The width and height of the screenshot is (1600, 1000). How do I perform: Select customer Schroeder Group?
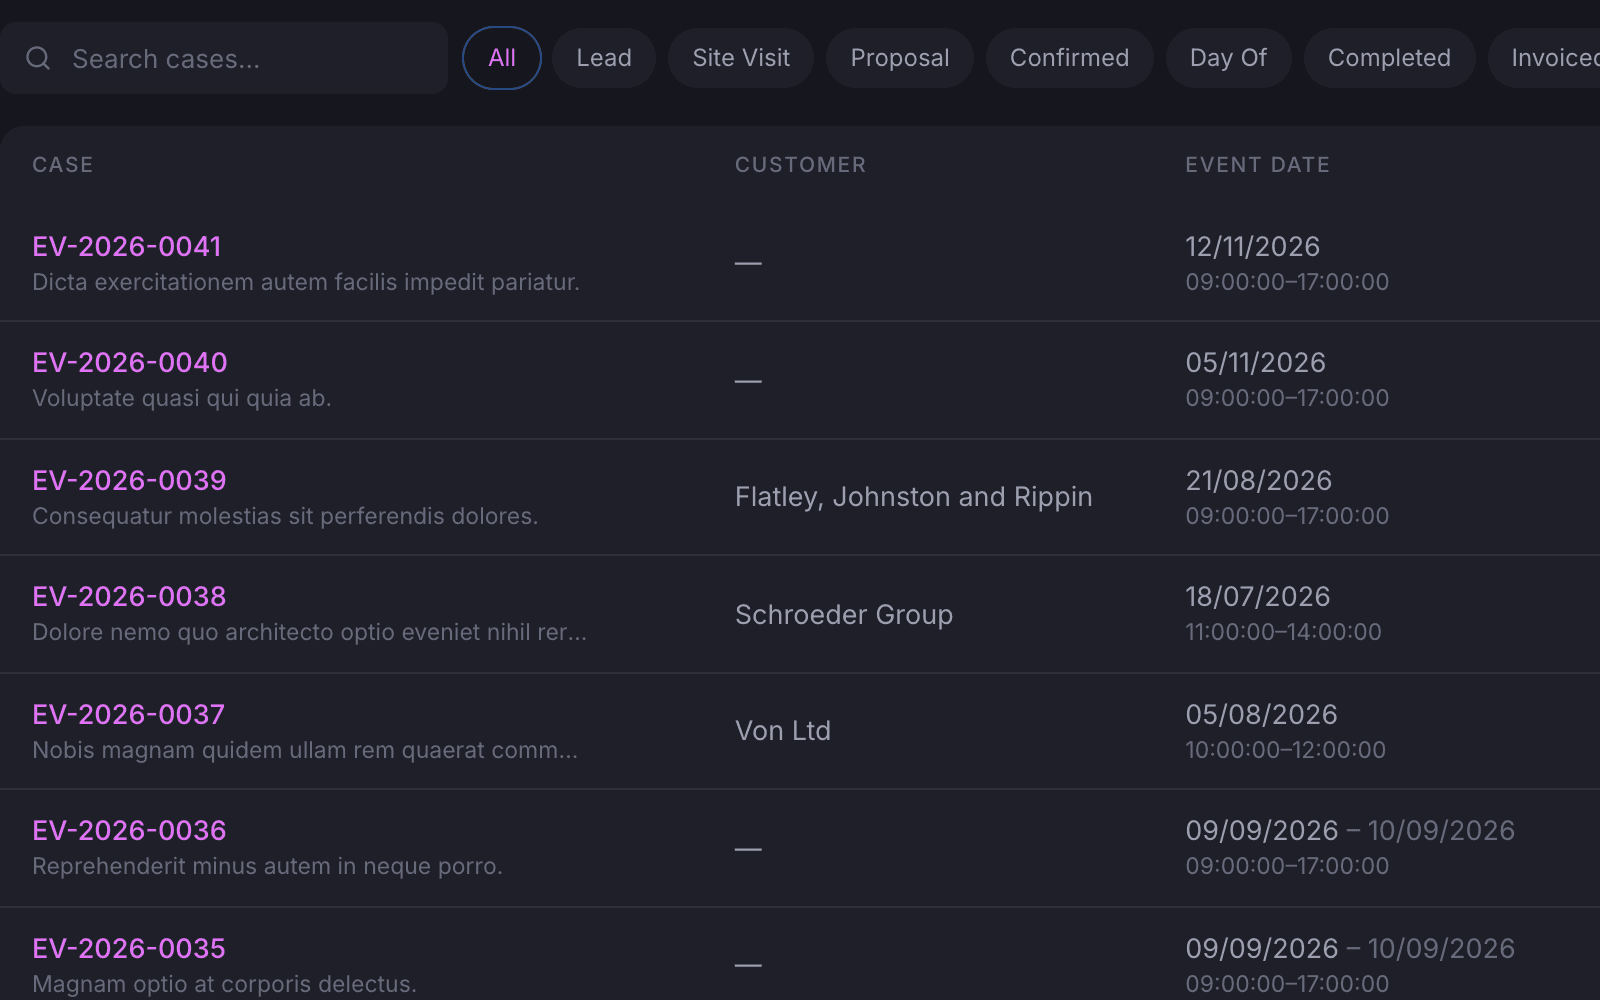click(844, 614)
